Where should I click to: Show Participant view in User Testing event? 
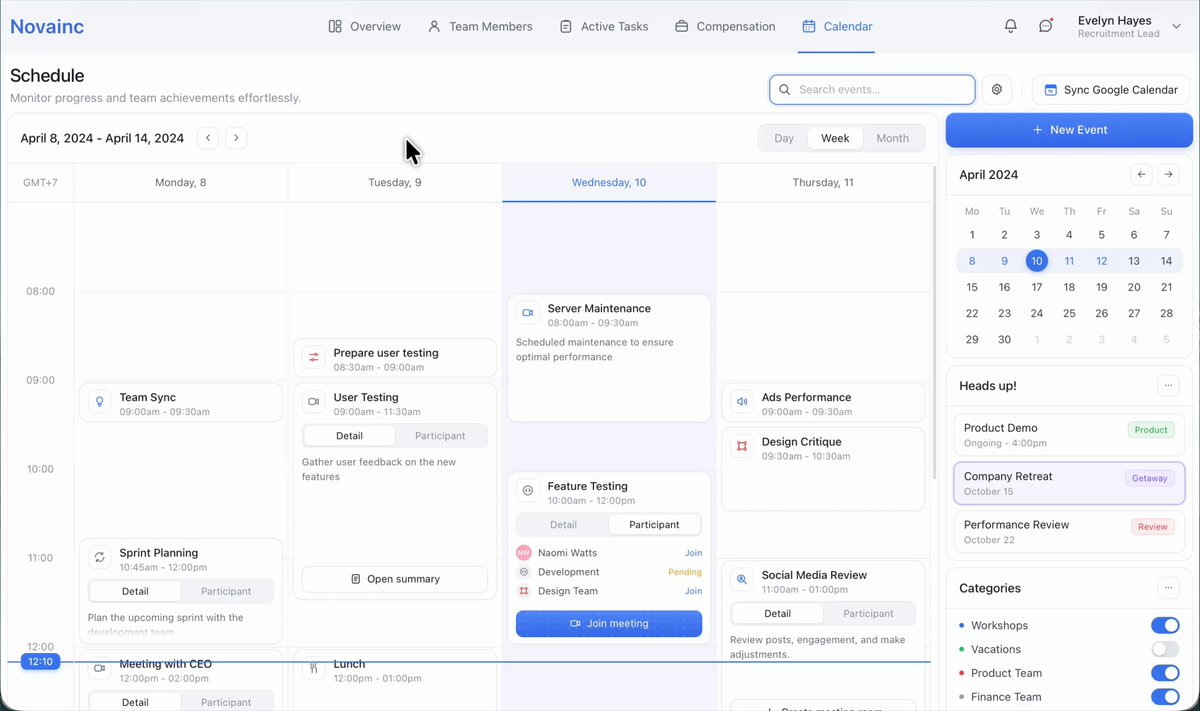pyautogui.click(x=440, y=436)
